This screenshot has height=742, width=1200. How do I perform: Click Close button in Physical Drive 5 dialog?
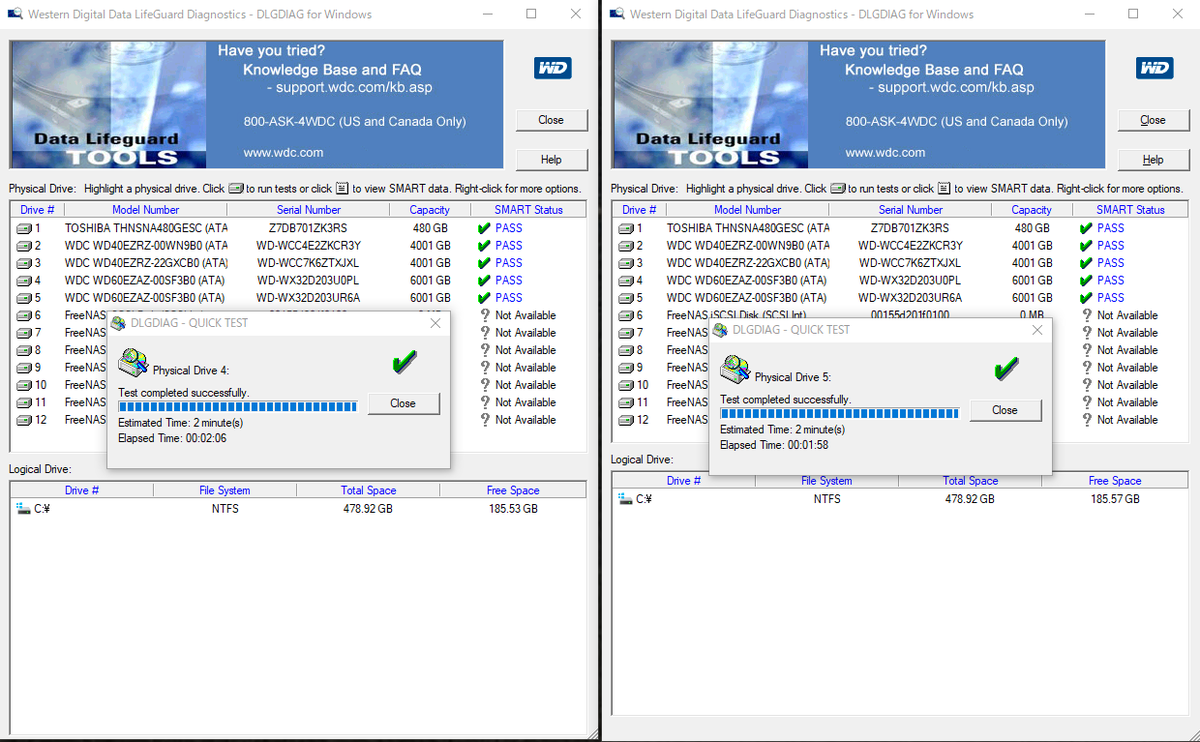point(1005,410)
